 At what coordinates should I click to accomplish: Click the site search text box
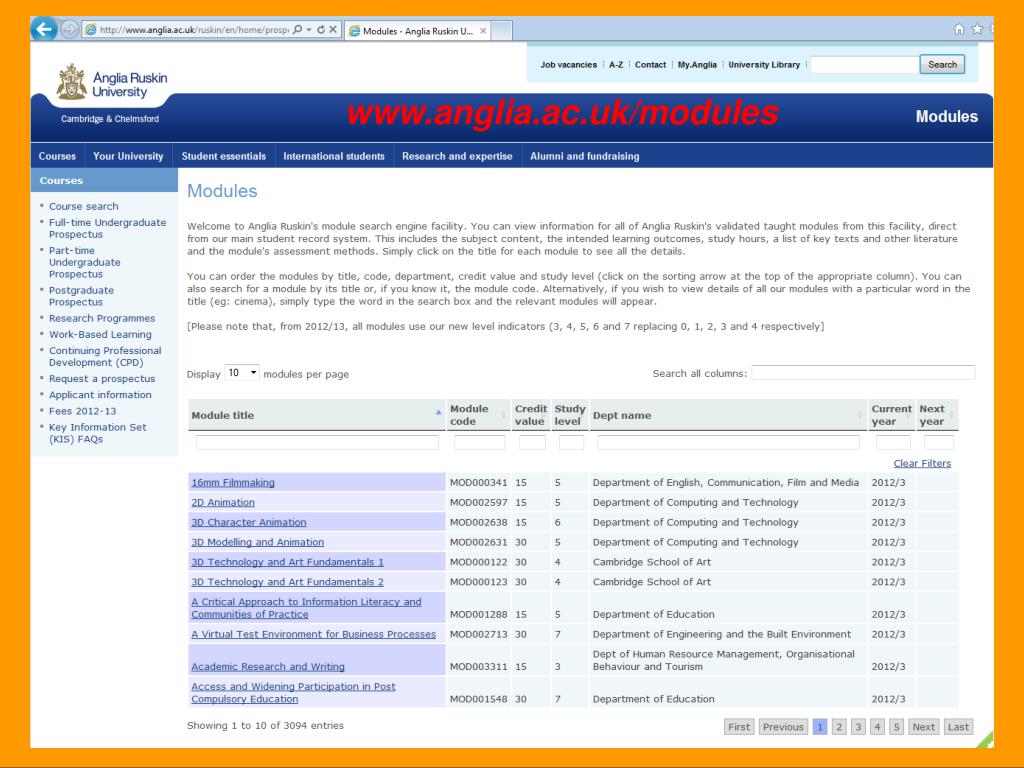pyautogui.click(x=864, y=65)
